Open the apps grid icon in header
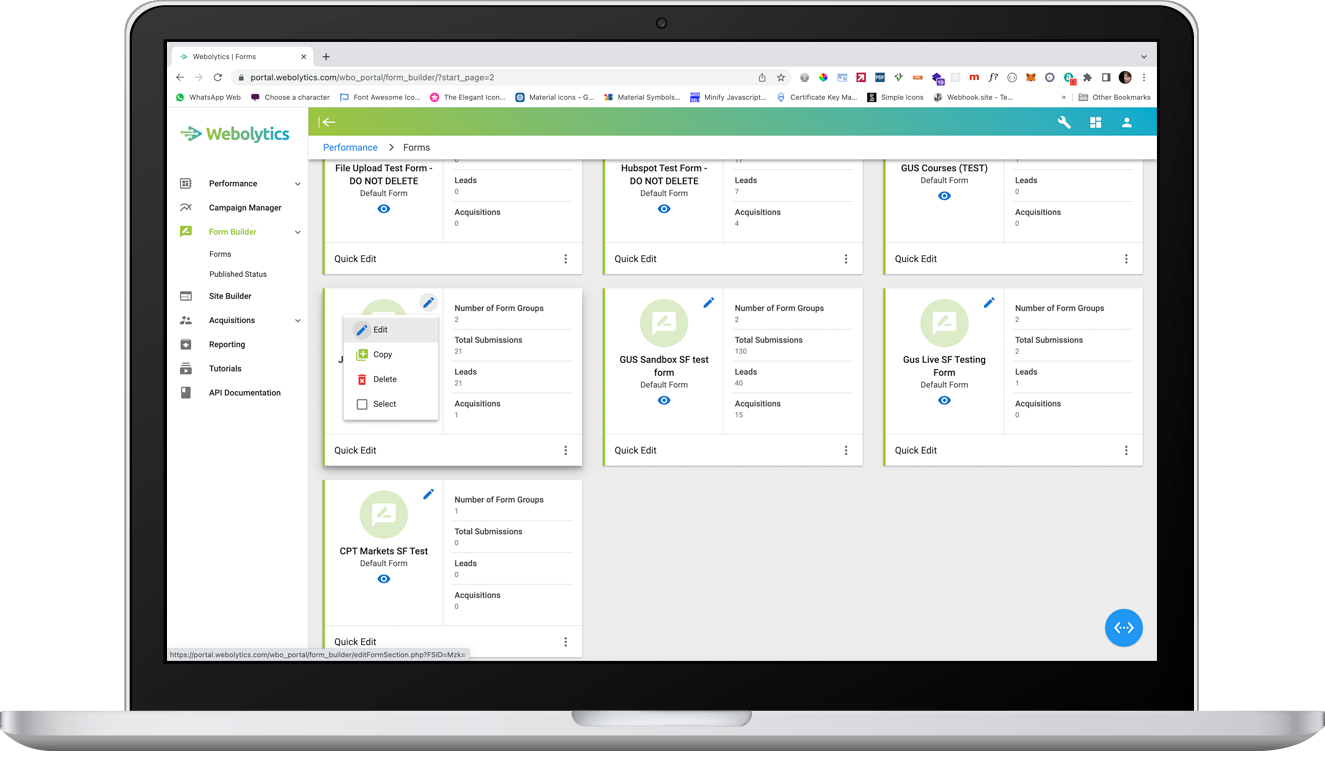The image size is (1325, 780). (x=1095, y=122)
